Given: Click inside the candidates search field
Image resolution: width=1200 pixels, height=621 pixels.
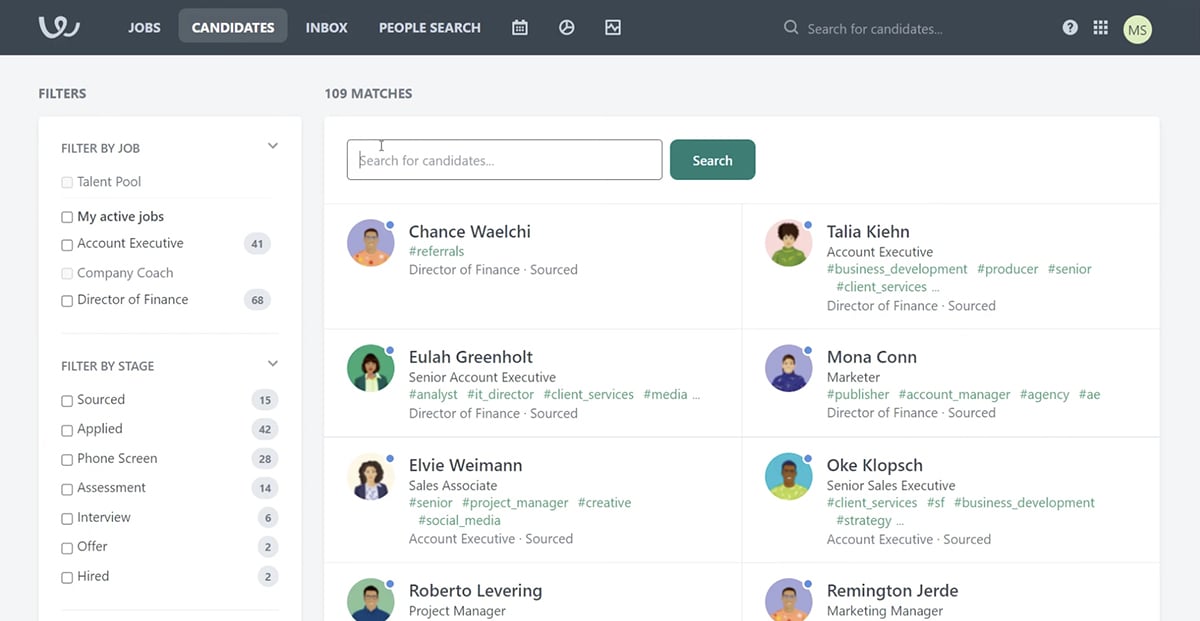Looking at the screenshot, I should 504,160.
